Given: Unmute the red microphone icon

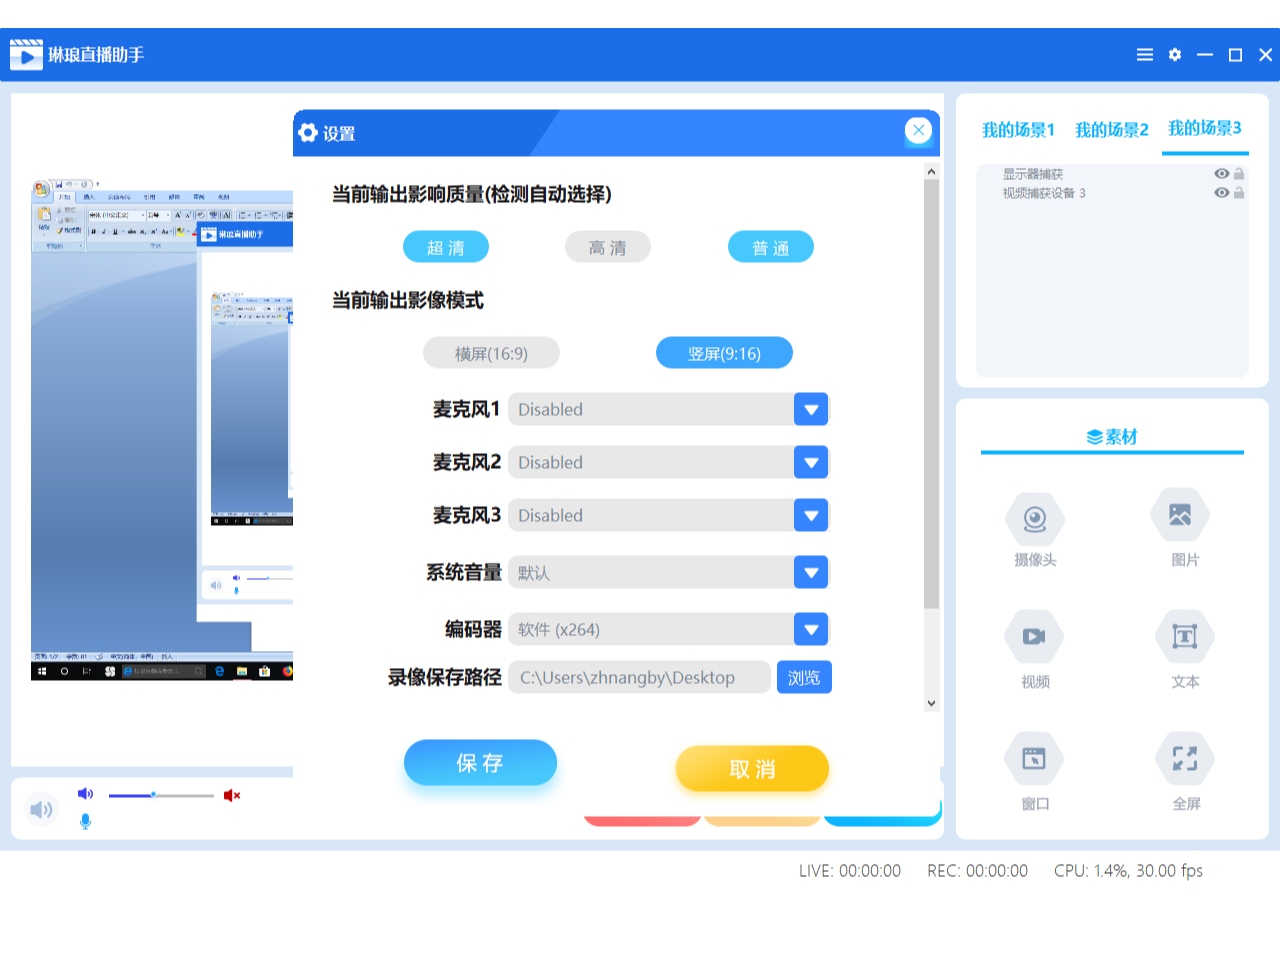Looking at the screenshot, I should point(232,794).
